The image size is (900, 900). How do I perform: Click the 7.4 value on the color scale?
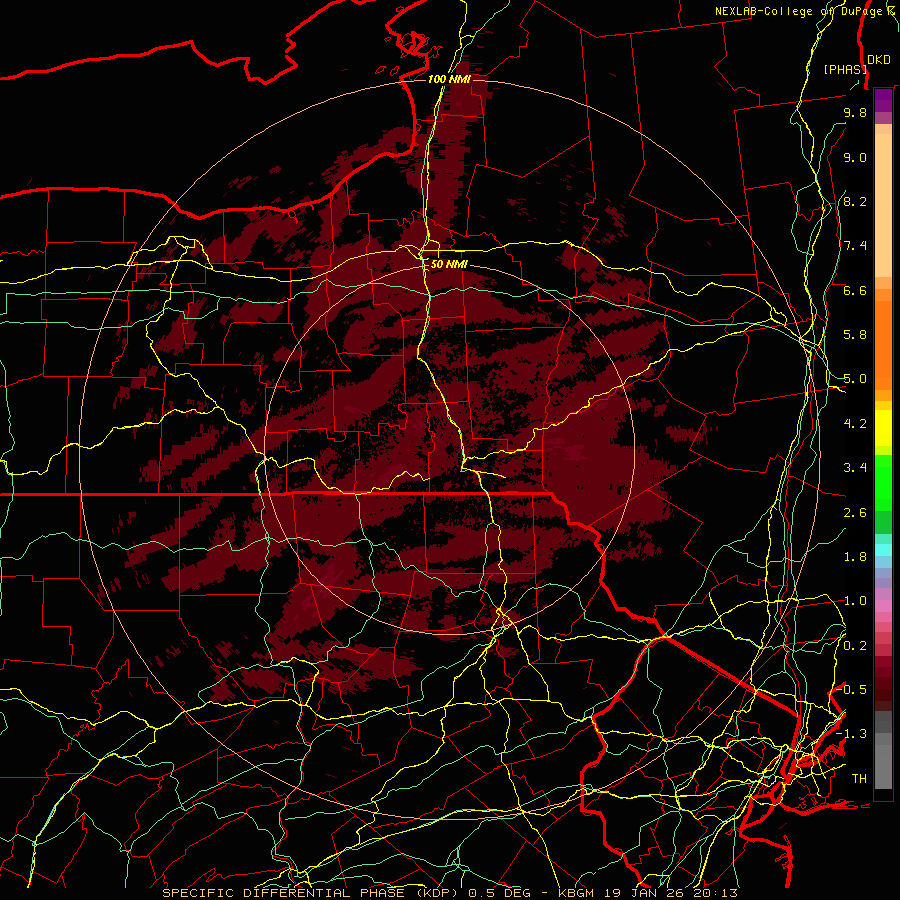click(x=855, y=246)
